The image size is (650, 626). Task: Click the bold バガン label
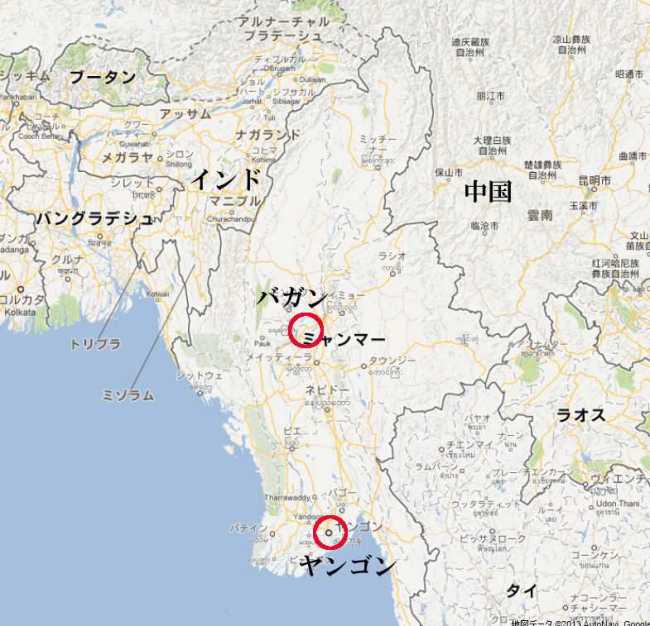pos(292,298)
